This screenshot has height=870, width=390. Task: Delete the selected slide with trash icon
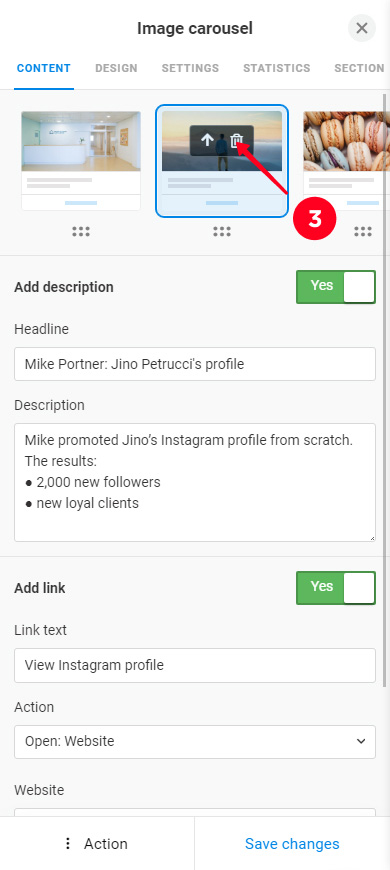click(x=237, y=140)
